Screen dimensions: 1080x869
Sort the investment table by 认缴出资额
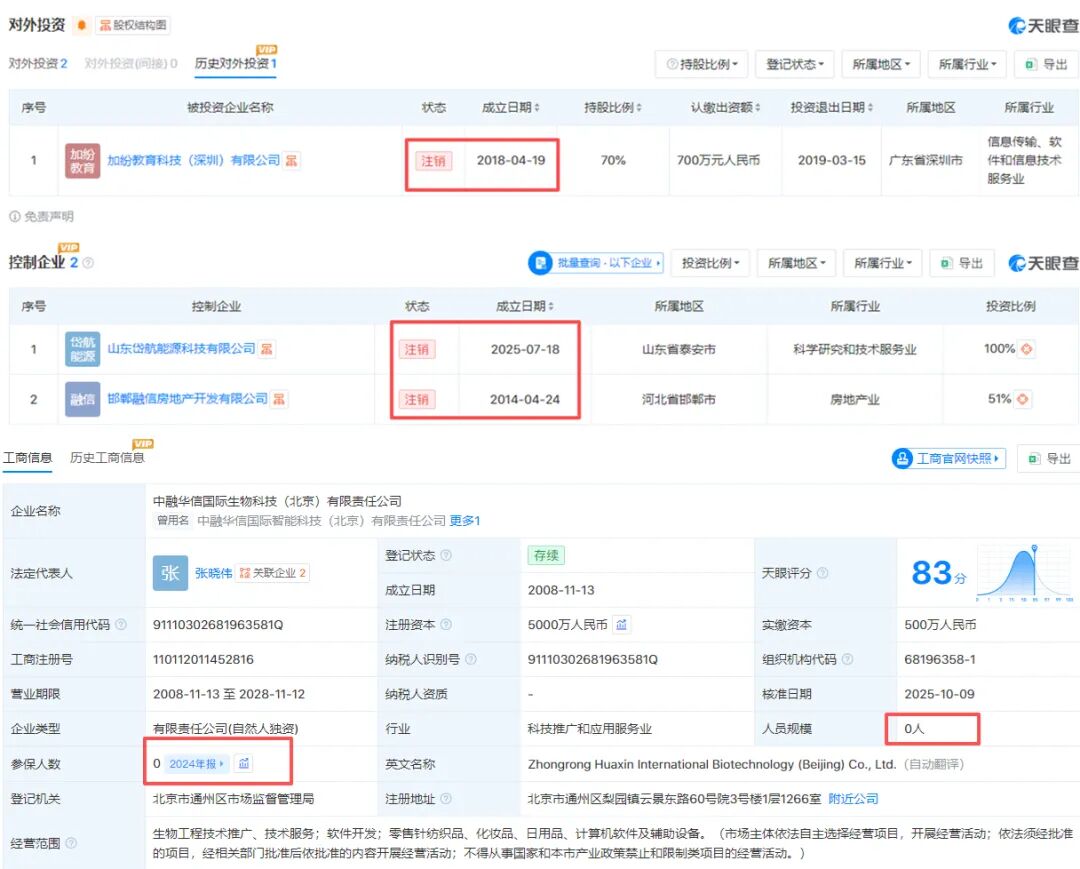click(726, 108)
